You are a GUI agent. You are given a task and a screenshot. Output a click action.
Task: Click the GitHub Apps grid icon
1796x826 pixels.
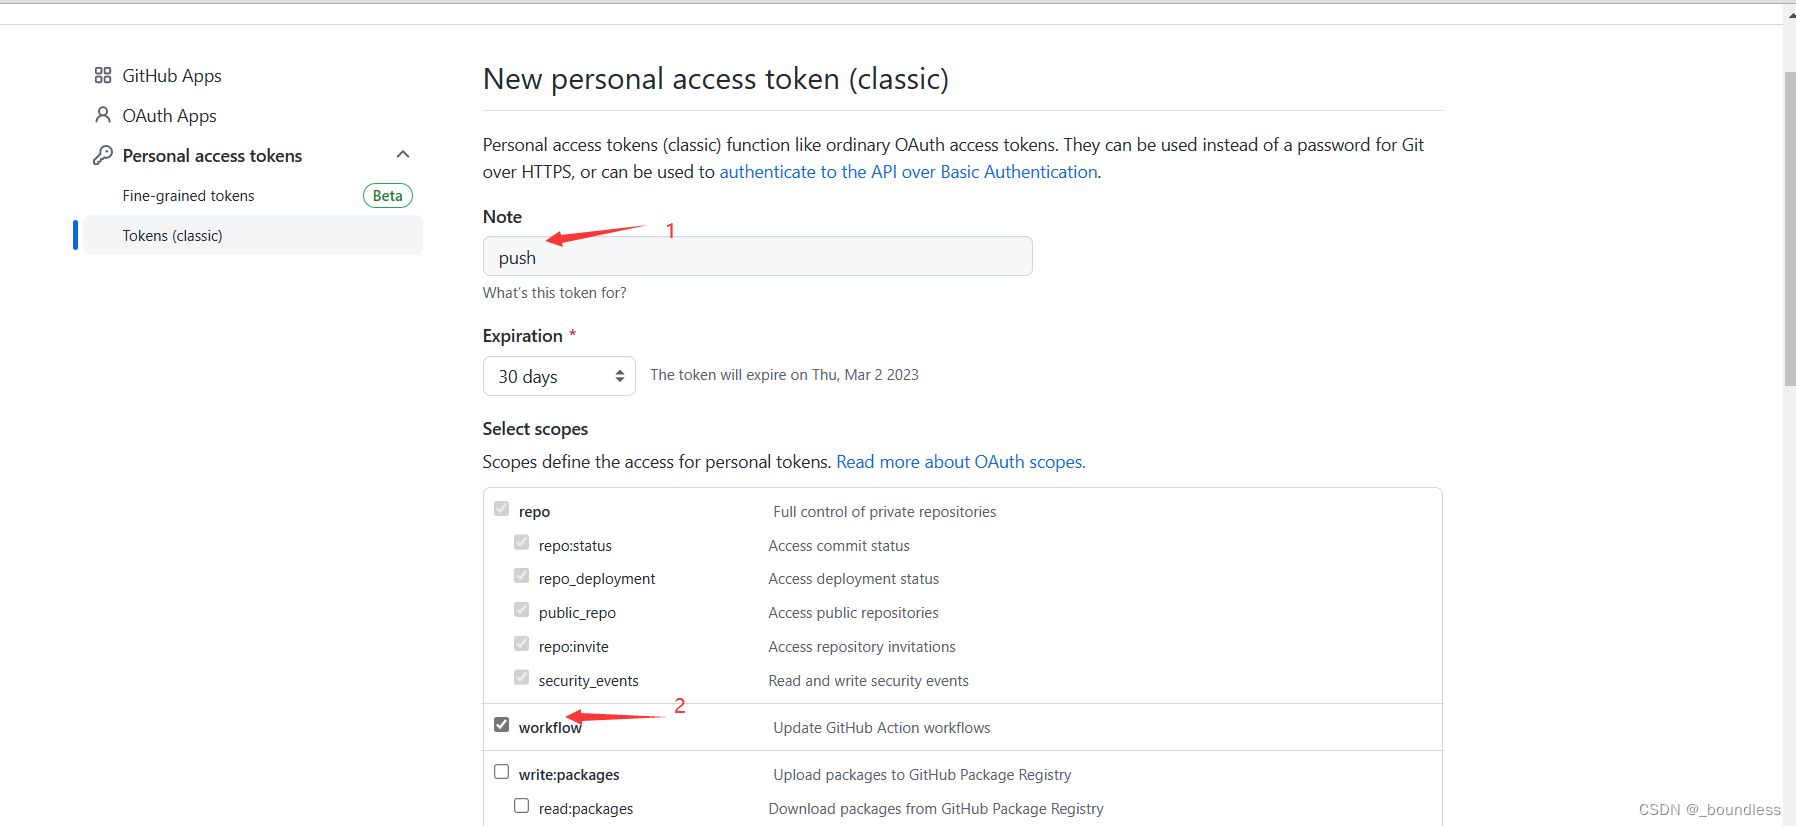point(102,75)
